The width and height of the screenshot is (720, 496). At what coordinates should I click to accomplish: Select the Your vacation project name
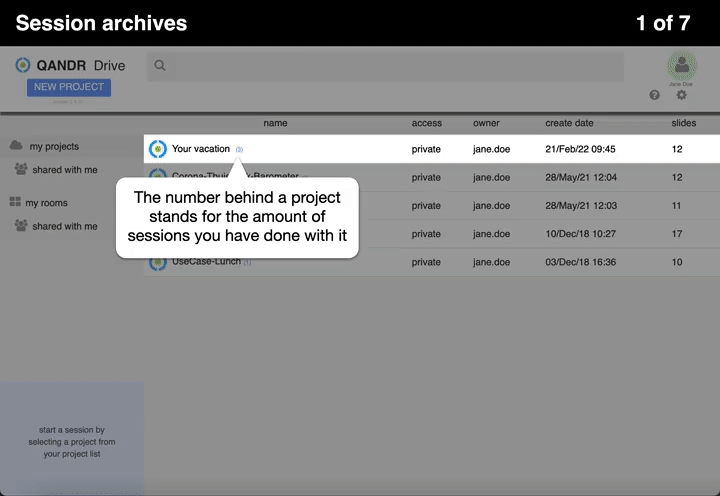point(201,149)
